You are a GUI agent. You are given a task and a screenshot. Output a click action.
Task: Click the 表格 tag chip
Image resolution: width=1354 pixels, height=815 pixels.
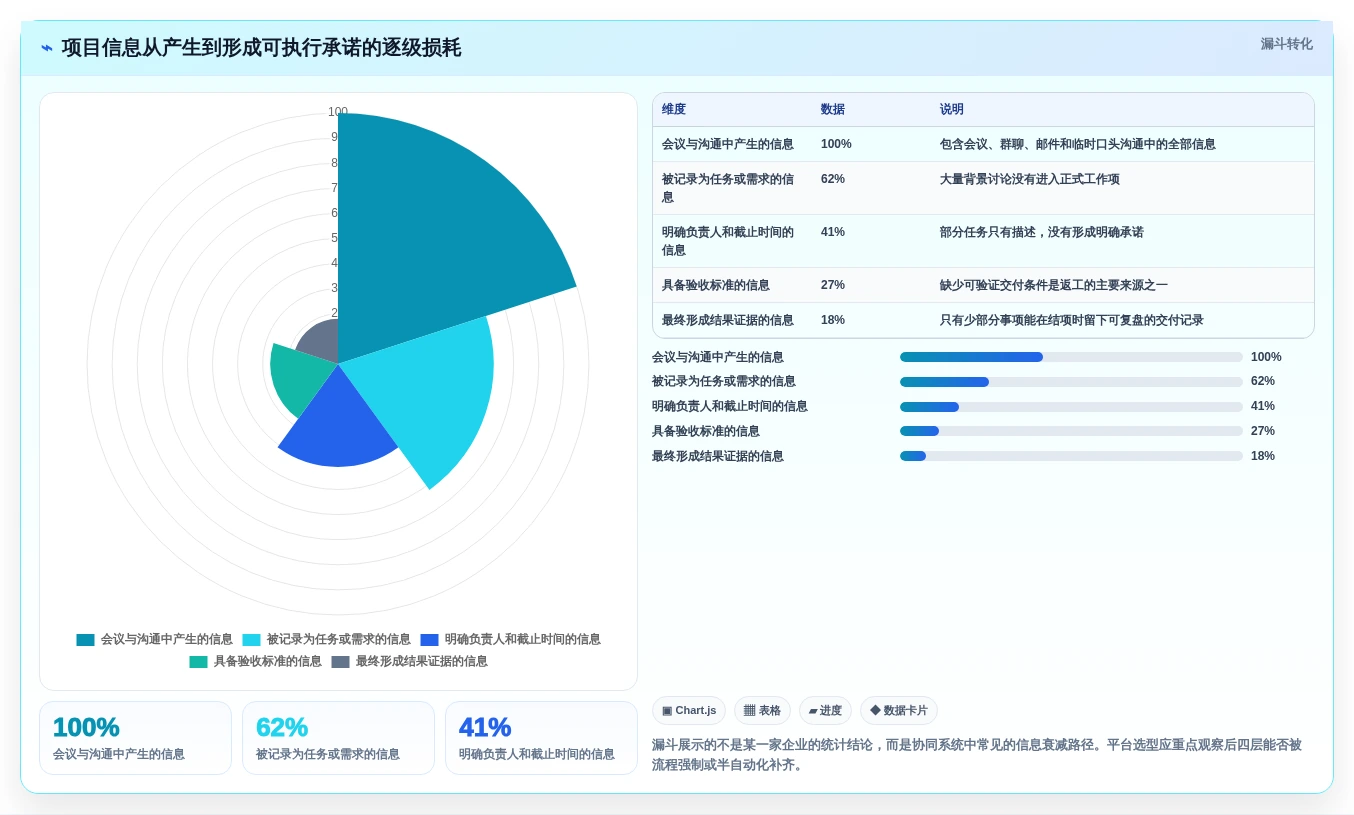(x=762, y=711)
